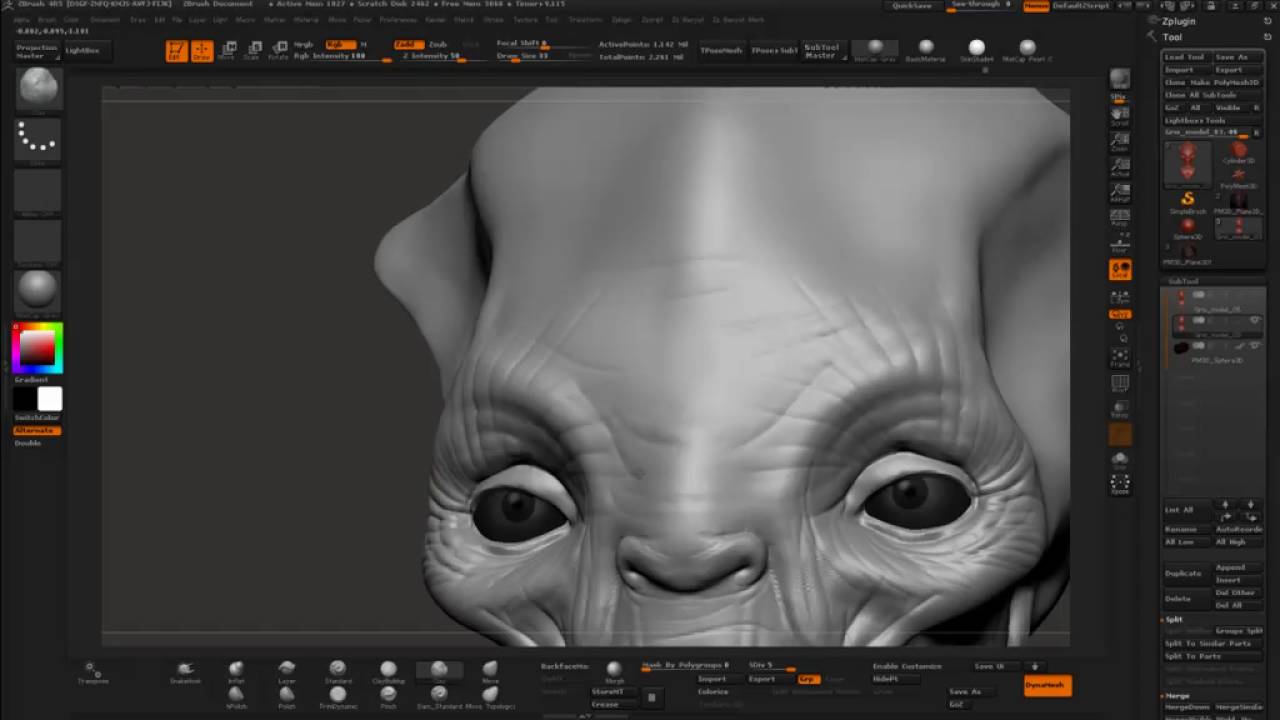This screenshot has height=720, width=1280.
Task: Open Projection Master
Action: pos(37,51)
